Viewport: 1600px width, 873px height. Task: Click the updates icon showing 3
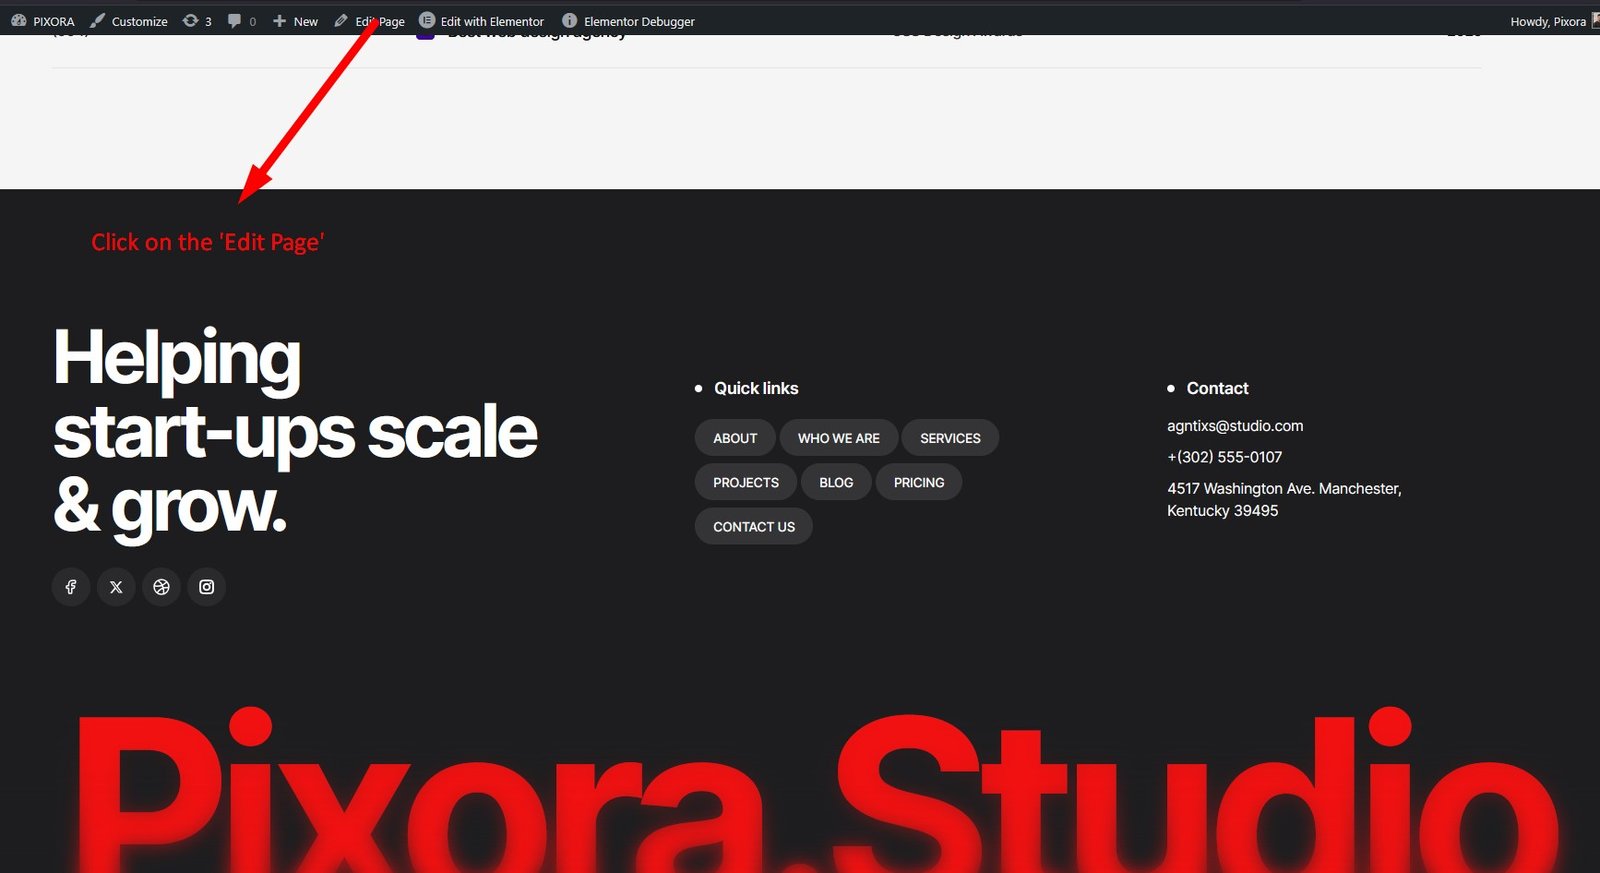(190, 21)
